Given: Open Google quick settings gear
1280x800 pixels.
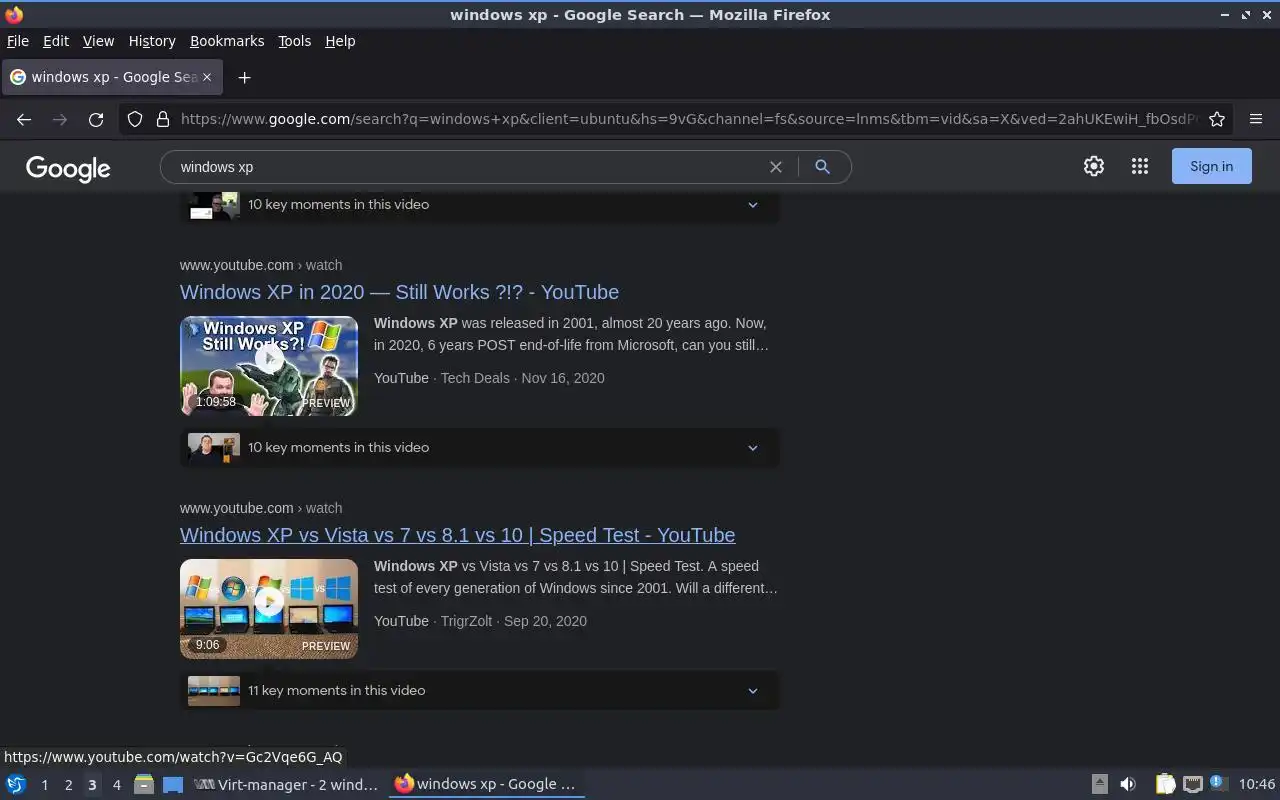Looking at the screenshot, I should [1094, 167].
